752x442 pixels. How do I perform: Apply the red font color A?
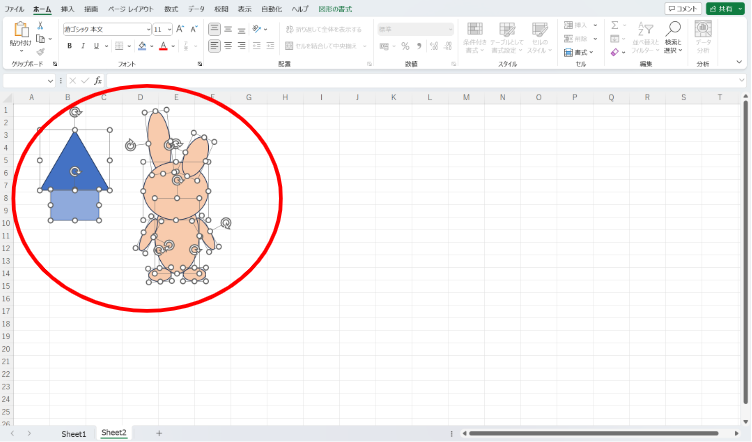click(x=163, y=46)
